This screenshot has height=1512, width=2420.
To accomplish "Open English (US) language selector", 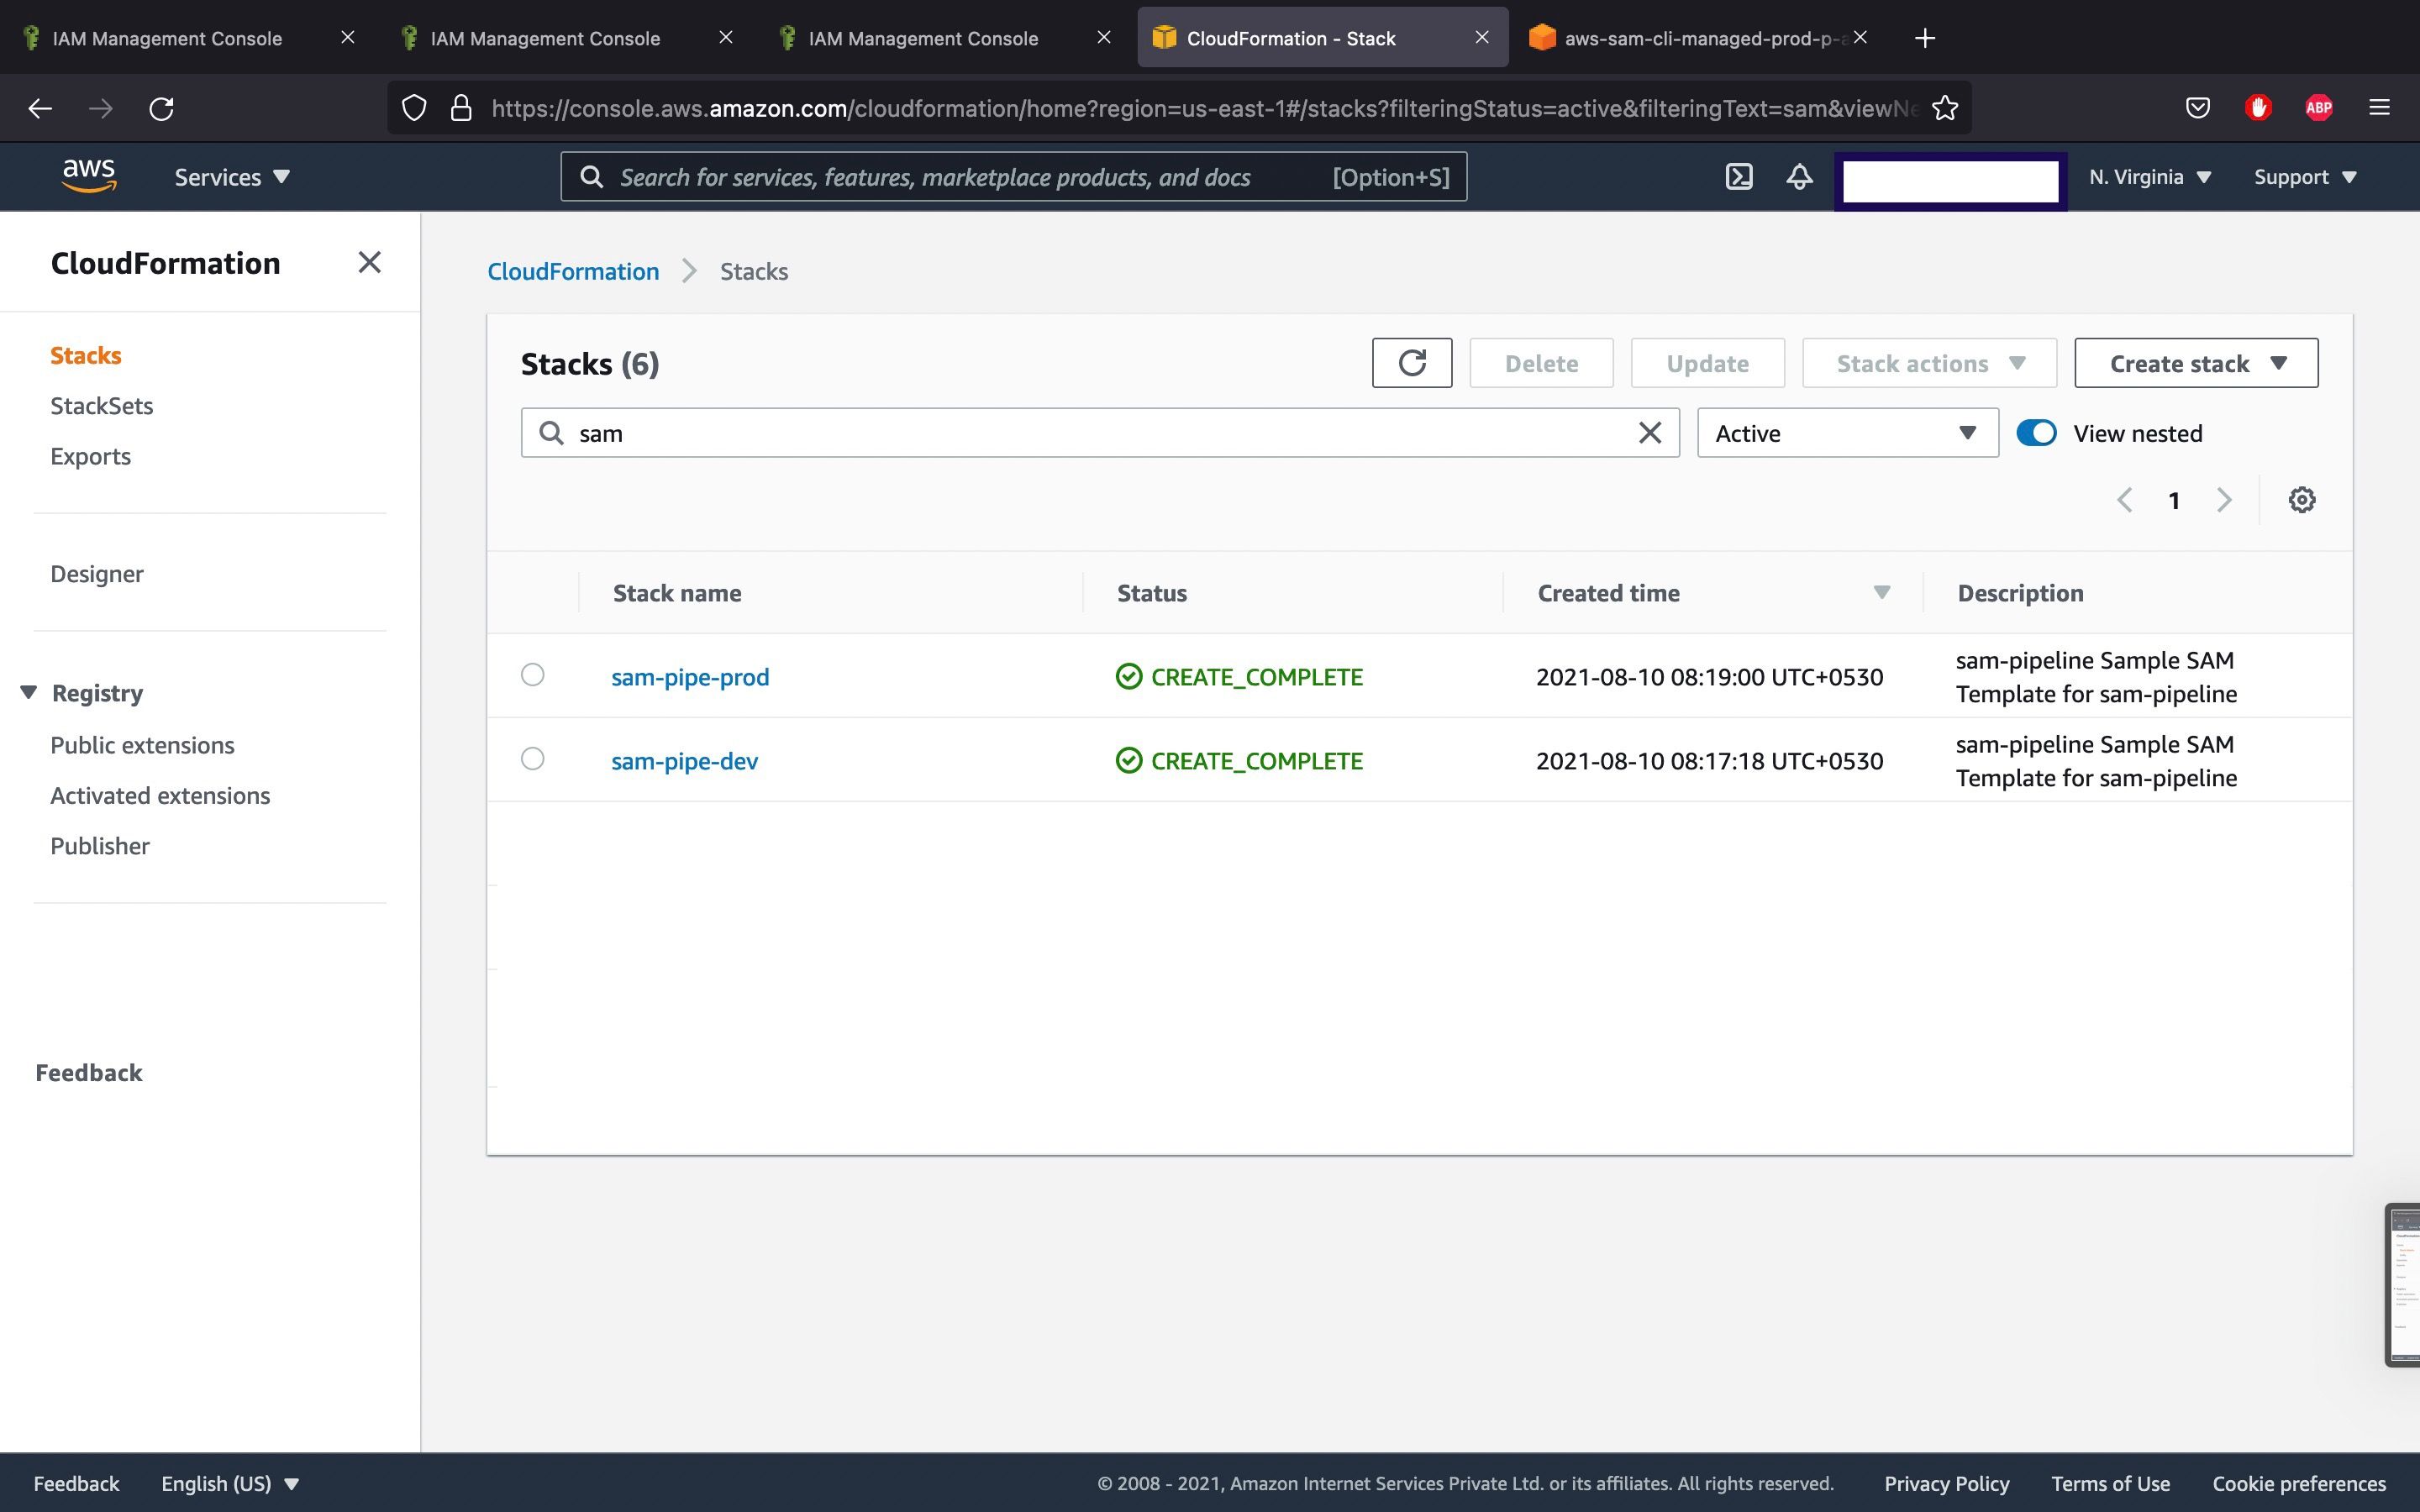I will pyautogui.click(x=230, y=1483).
